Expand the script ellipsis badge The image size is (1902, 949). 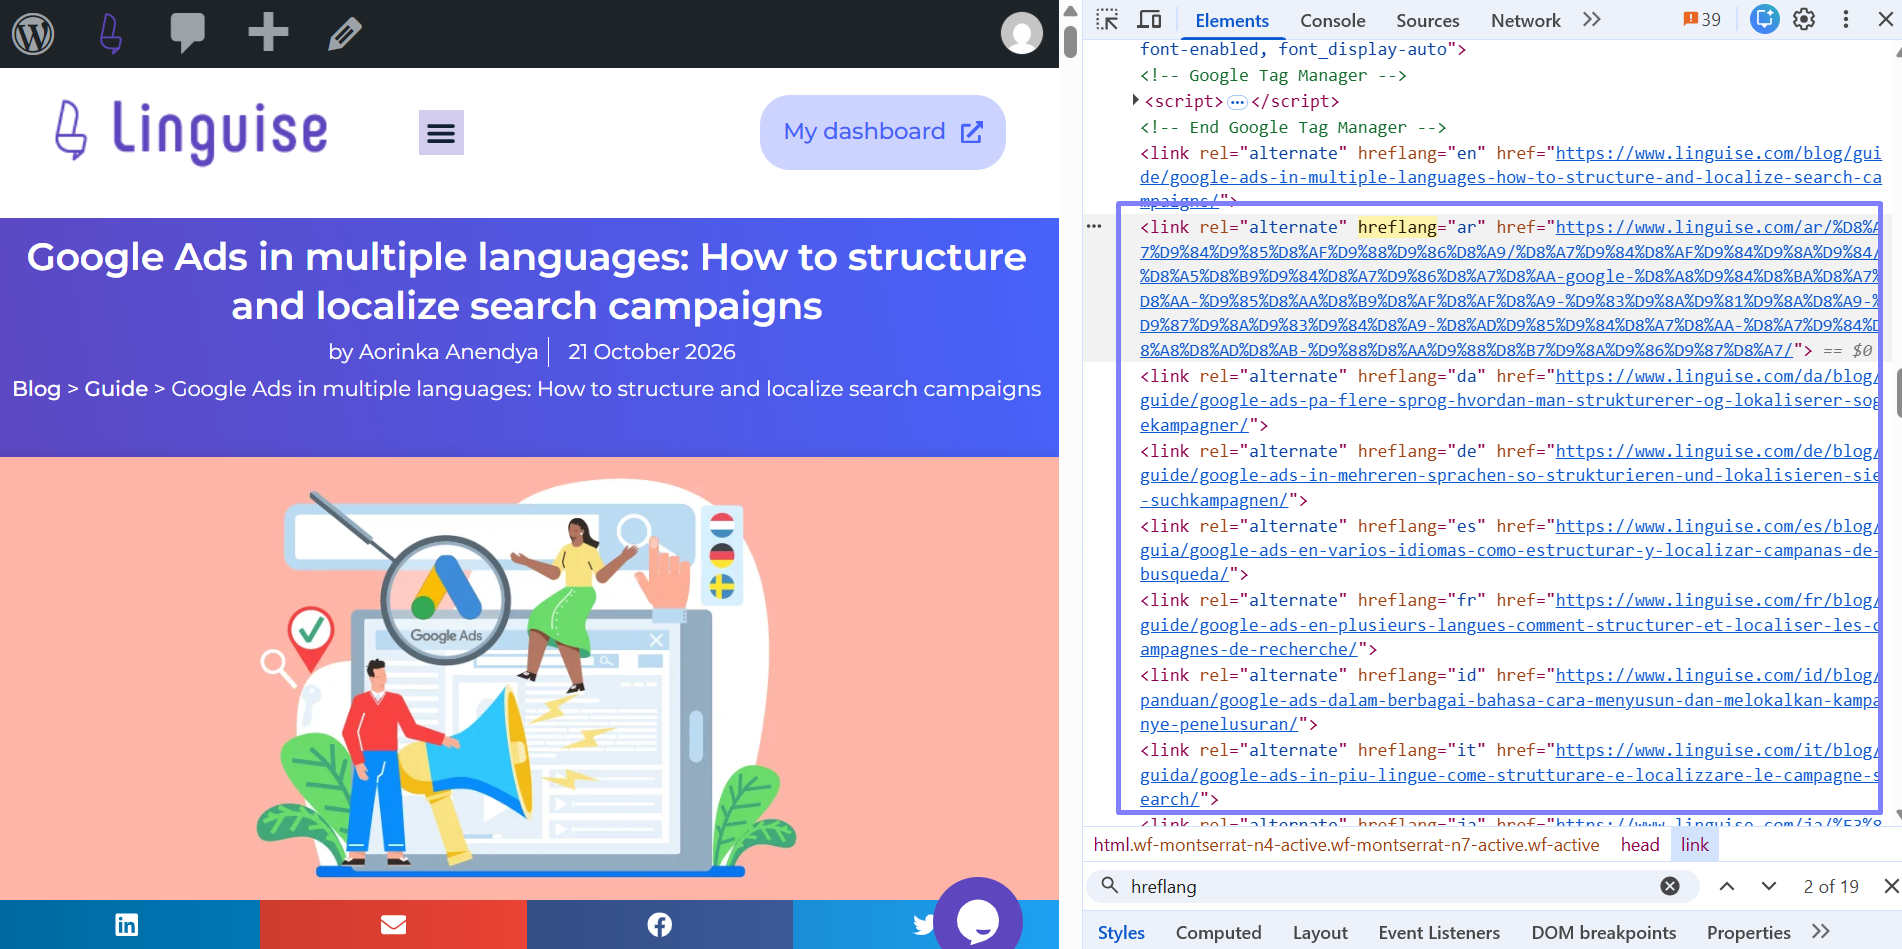[x=1237, y=102]
